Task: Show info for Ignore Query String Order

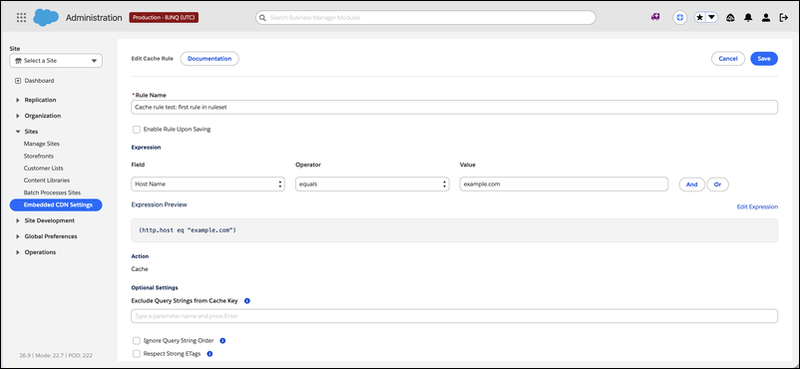Action: 222,340
